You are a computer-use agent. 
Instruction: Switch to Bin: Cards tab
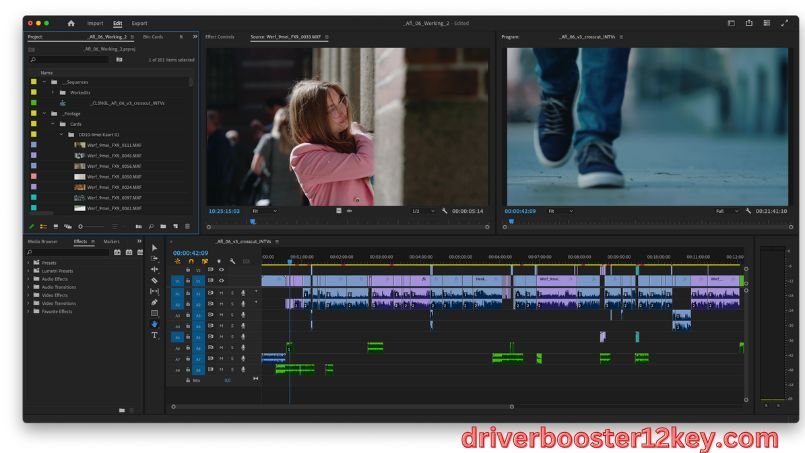pyautogui.click(x=153, y=37)
